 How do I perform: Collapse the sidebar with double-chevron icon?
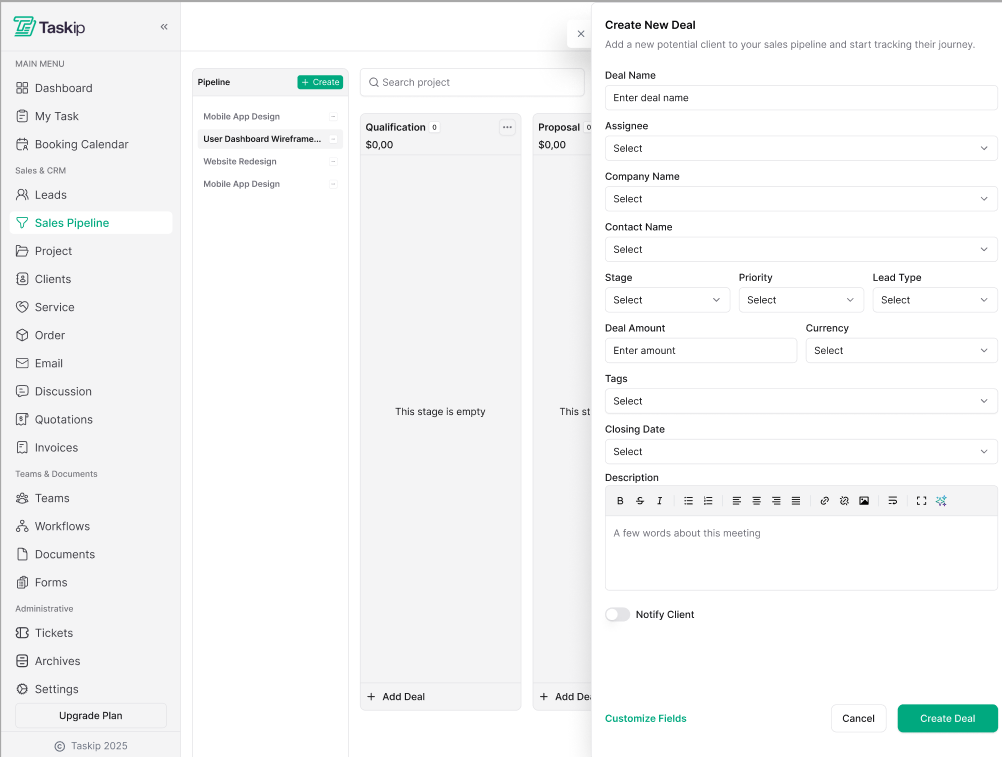click(x=164, y=27)
